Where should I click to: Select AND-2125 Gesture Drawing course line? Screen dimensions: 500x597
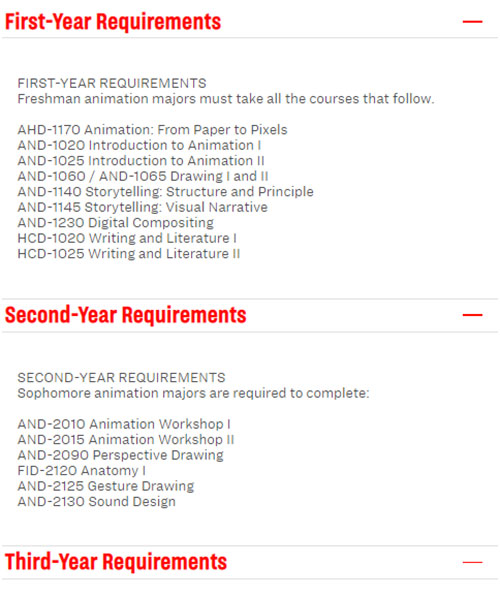(106, 486)
